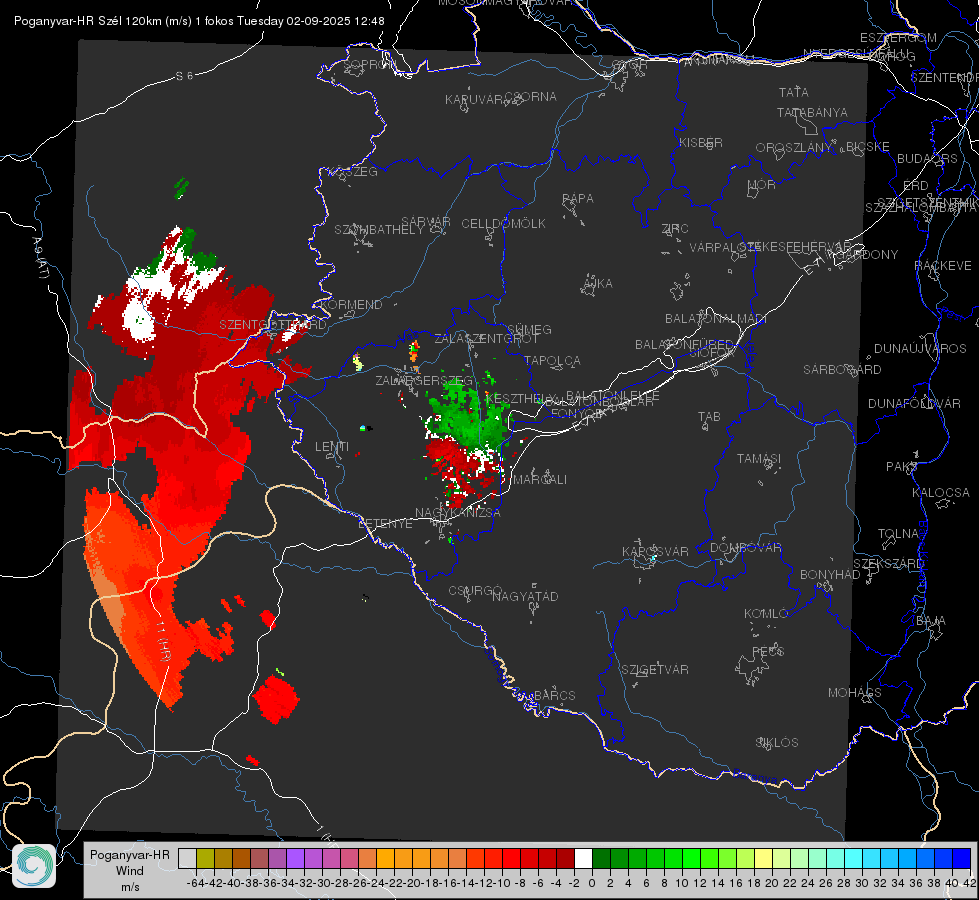Select the ZIRC city label
This screenshot has height=900, width=979.
pyautogui.click(x=675, y=229)
